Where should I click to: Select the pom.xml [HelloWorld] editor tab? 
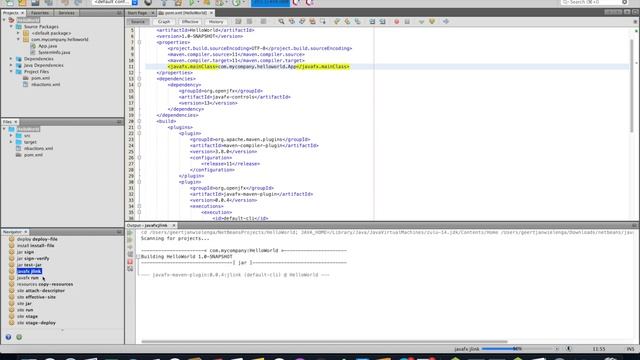click(186, 13)
